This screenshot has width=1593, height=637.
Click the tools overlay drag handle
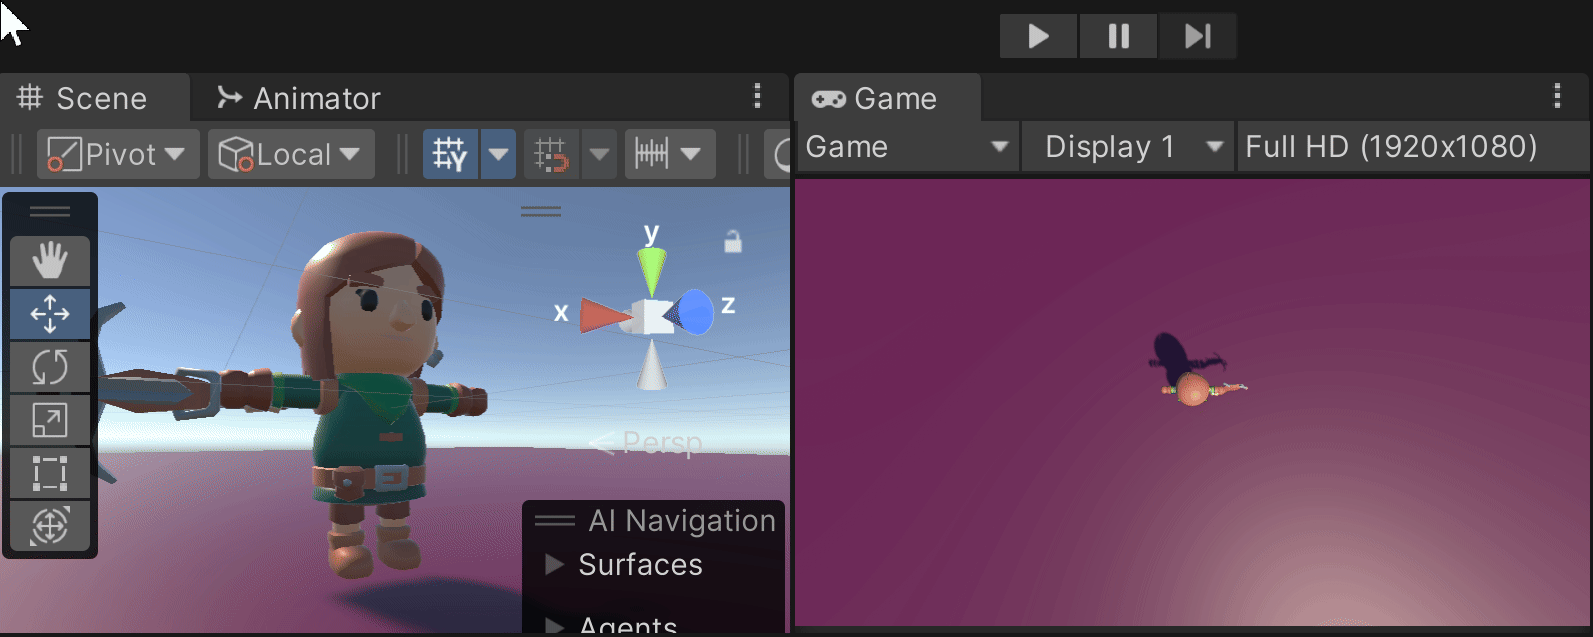coord(50,212)
